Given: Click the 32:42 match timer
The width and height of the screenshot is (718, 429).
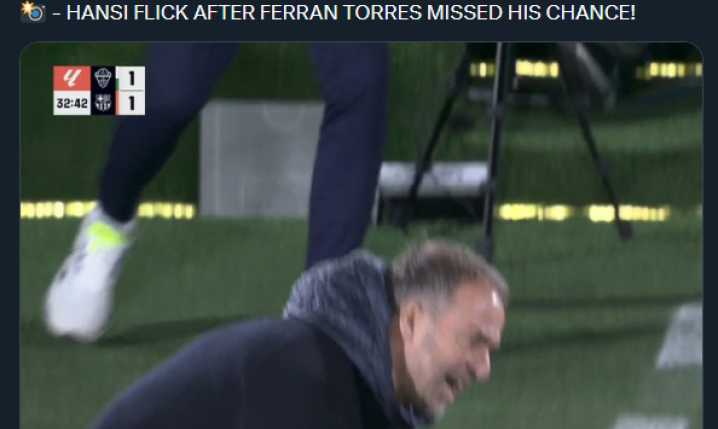Looking at the screenshot, I should [x=72, y=103].
